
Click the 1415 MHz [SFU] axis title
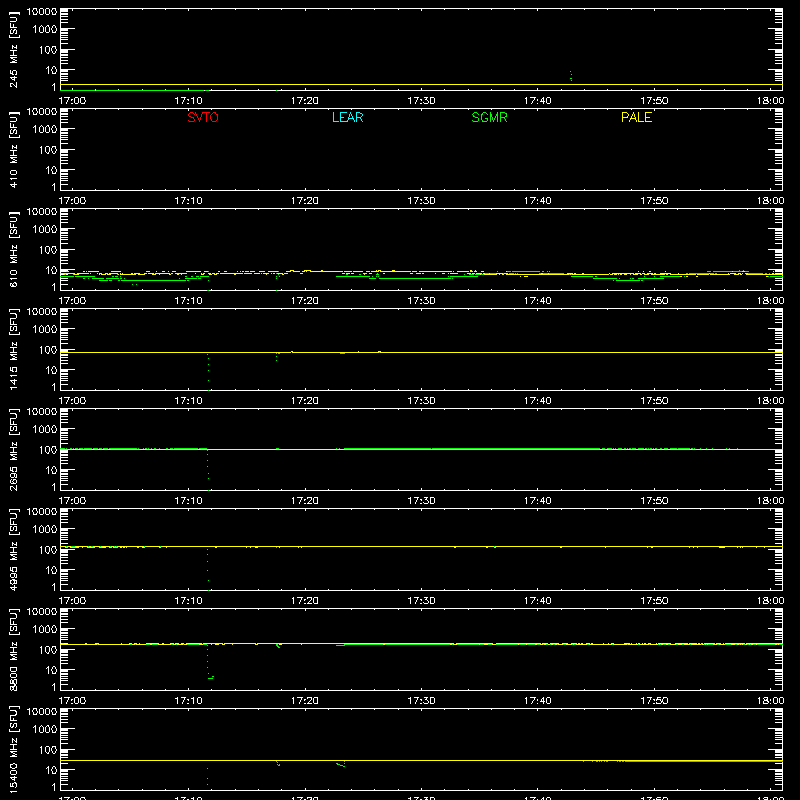point(13,349)
